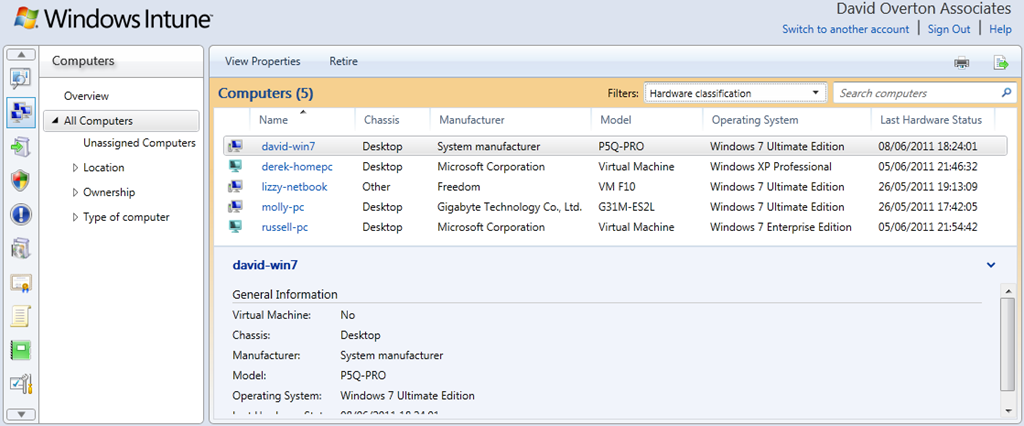Open the Endpoint Protection shield icon

tap(21, 181)
